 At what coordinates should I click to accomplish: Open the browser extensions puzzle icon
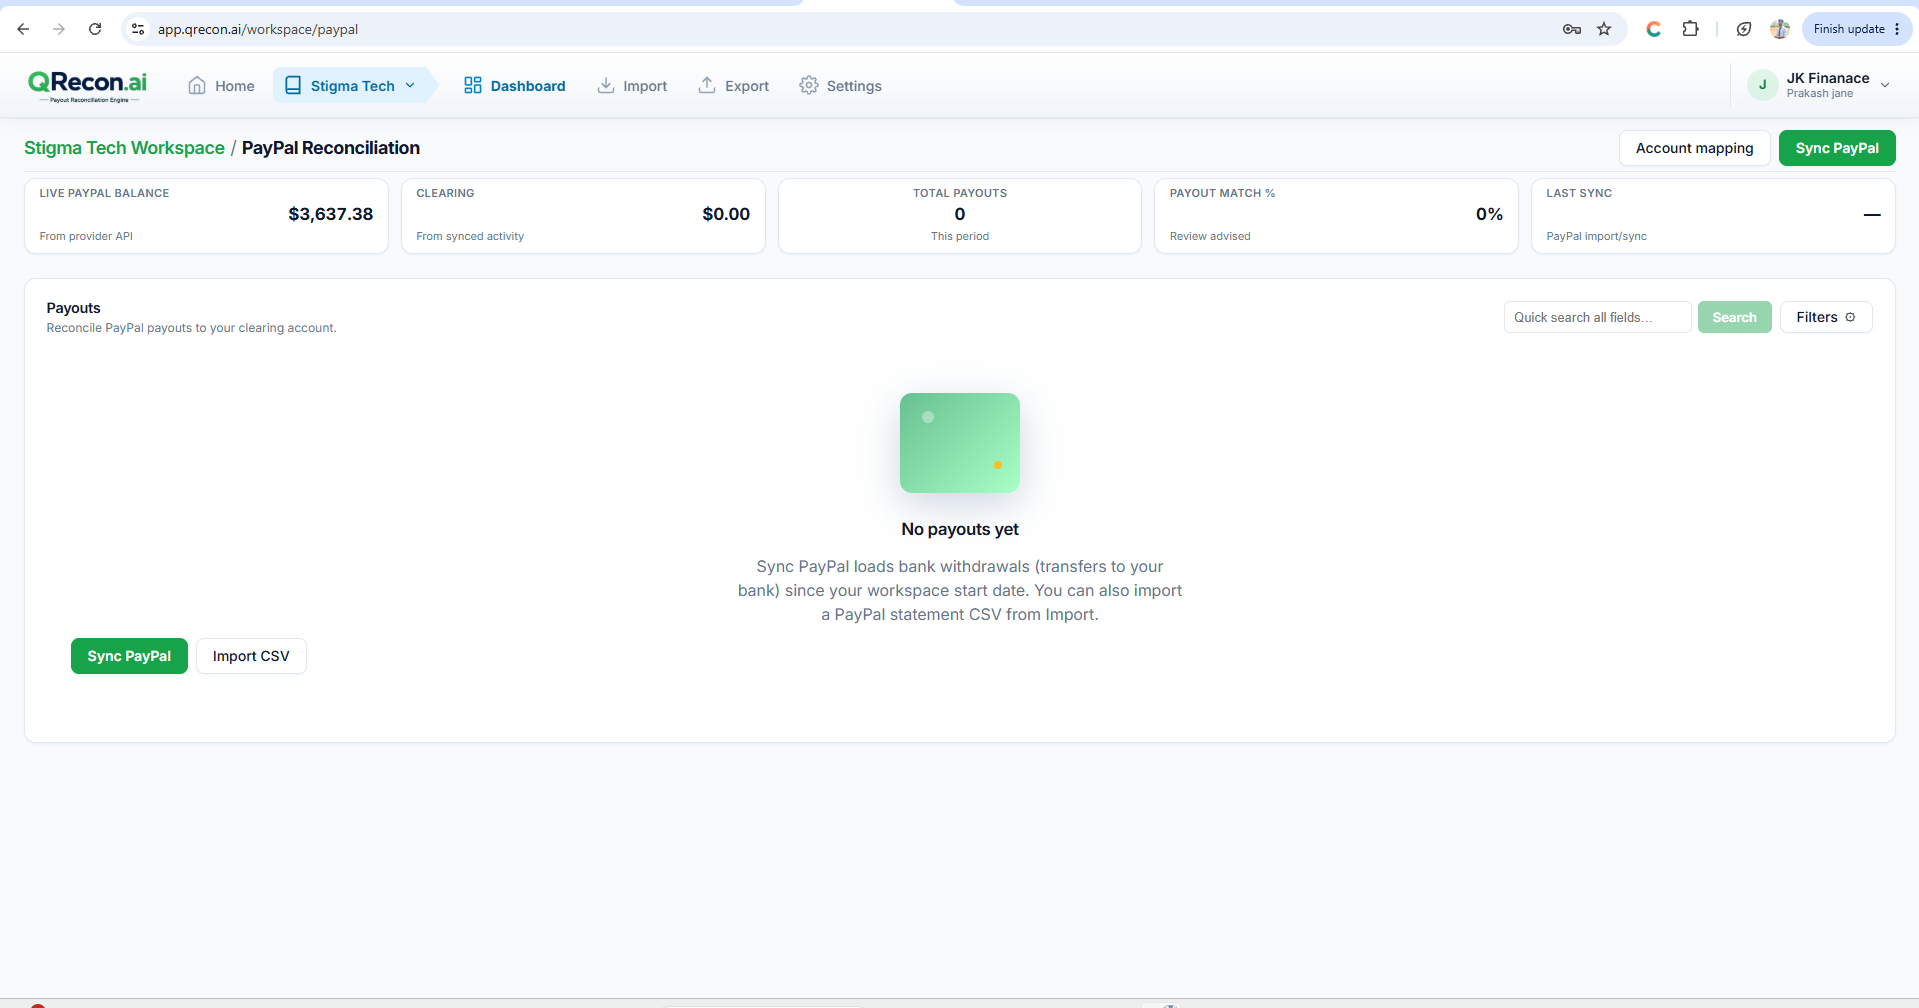click(x=1690, y=29)
